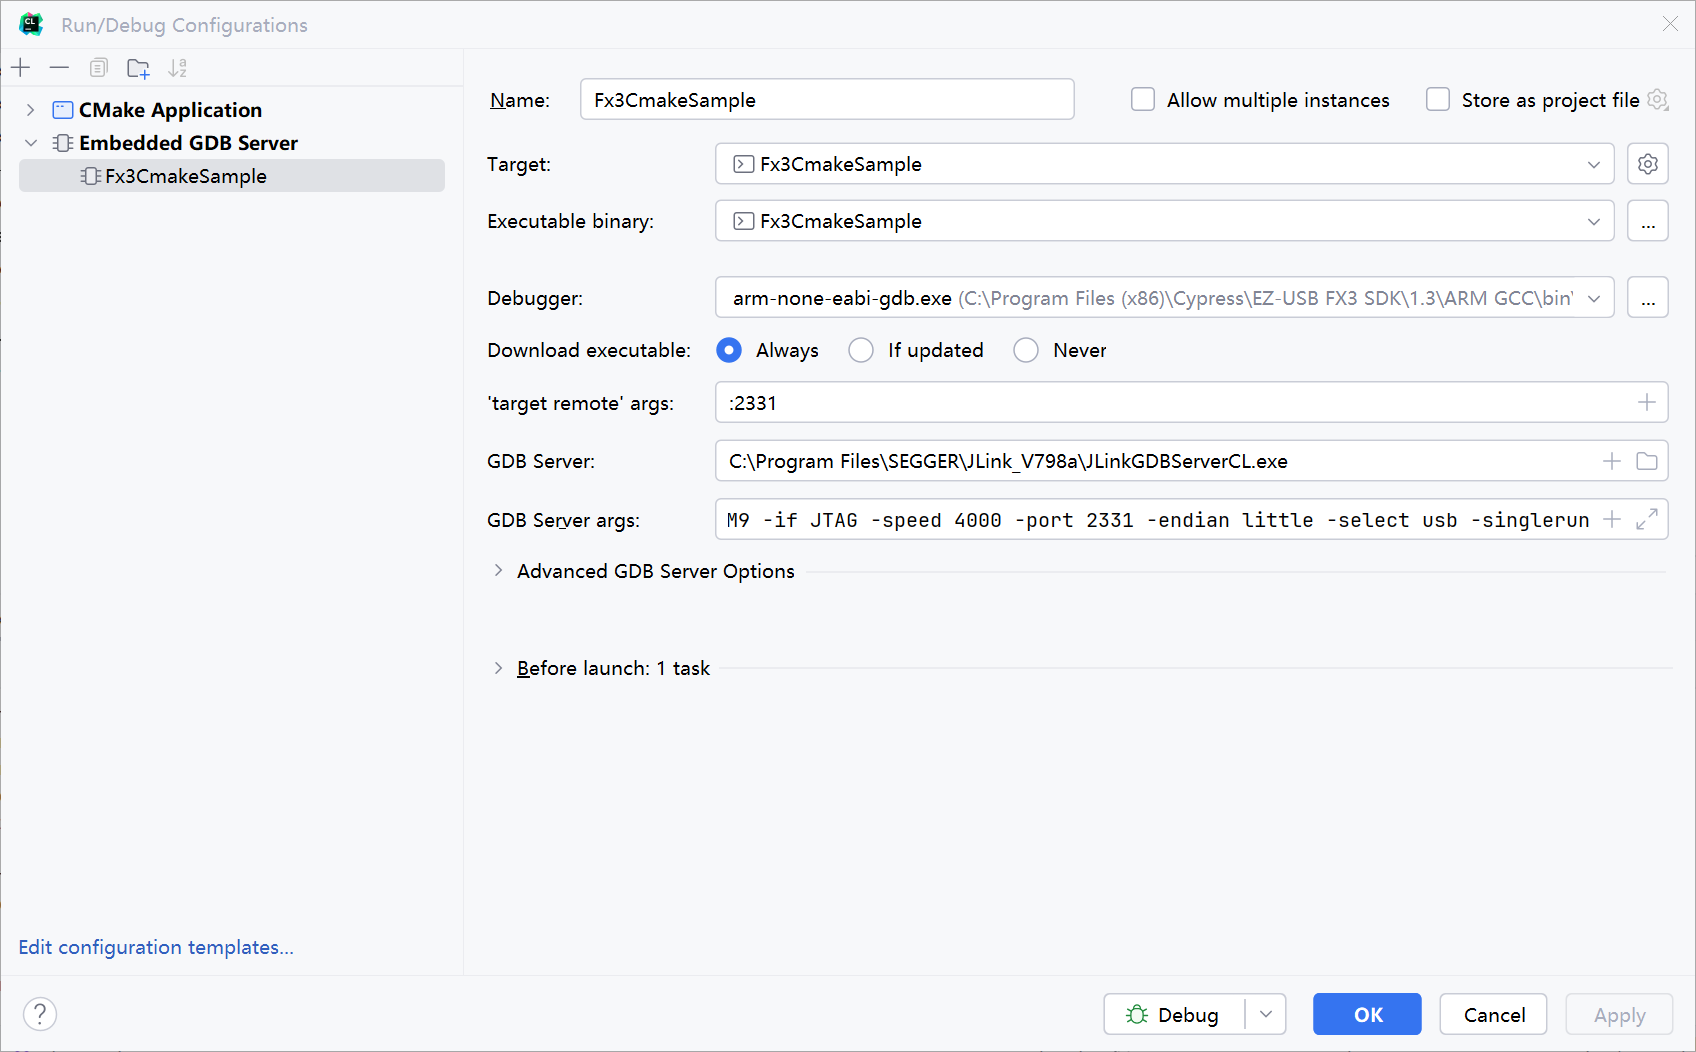Select Never for Download executable
This screenshot has height=1052, width=1696.
click(x=1025, y=350)
